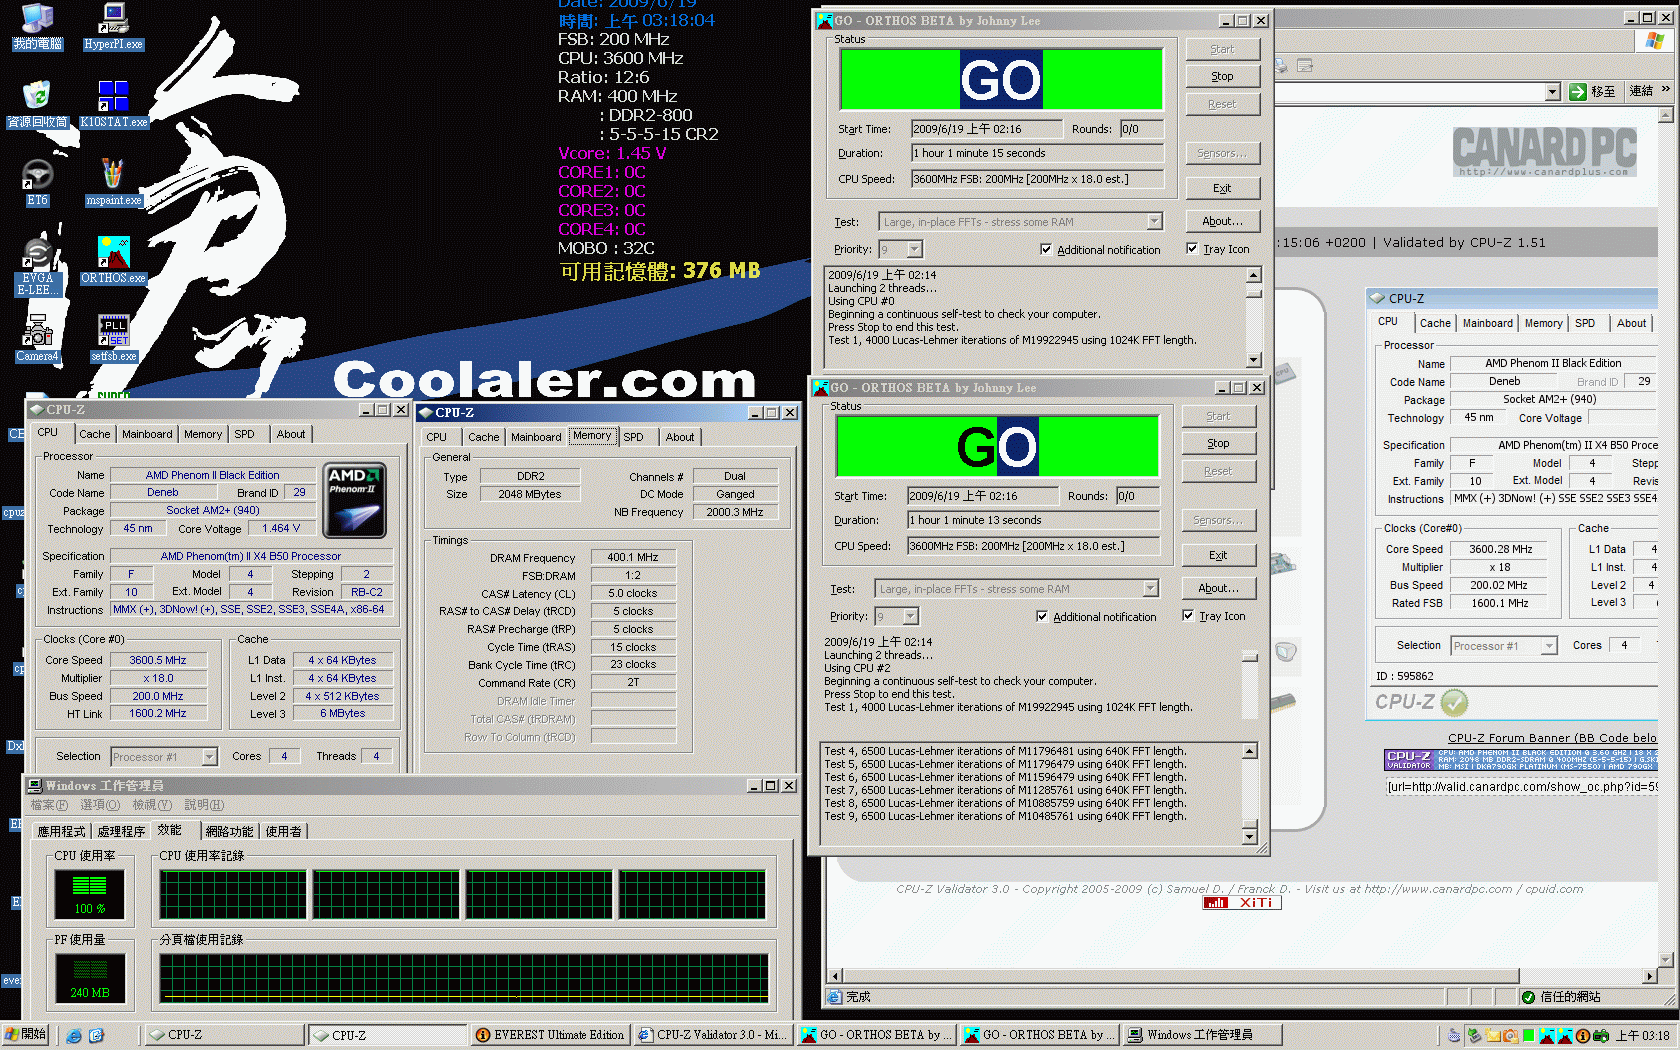Viewport: 1680px width, 1050px height.
Task: Click the AMD Phenom II logo in CPU-Z
Action: tap(355, 500)
